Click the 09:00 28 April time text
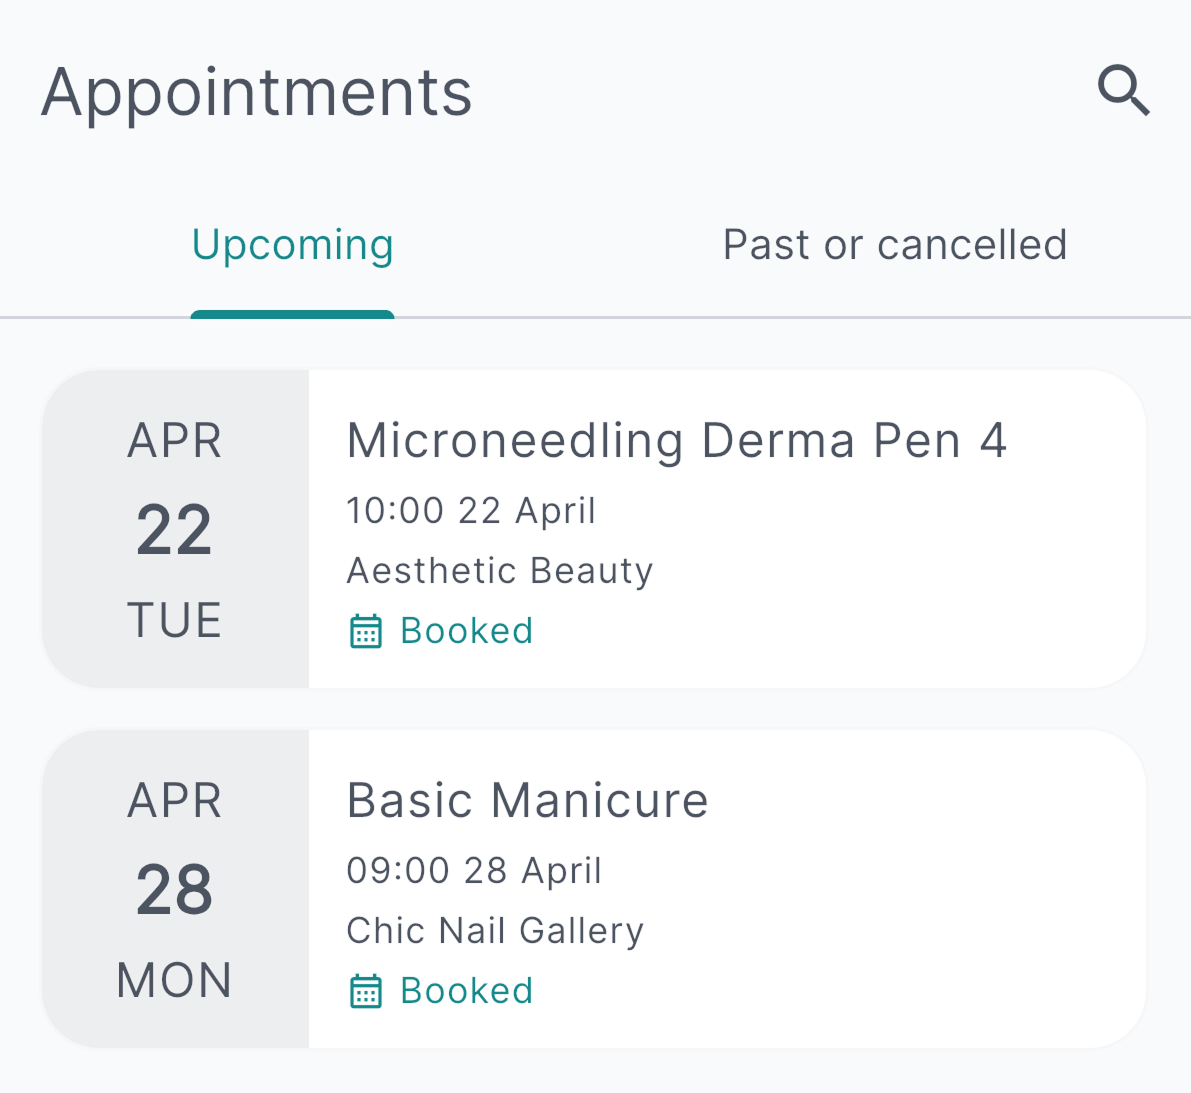The height and width of the screenshot is (1093, 1191). [474, 871]
